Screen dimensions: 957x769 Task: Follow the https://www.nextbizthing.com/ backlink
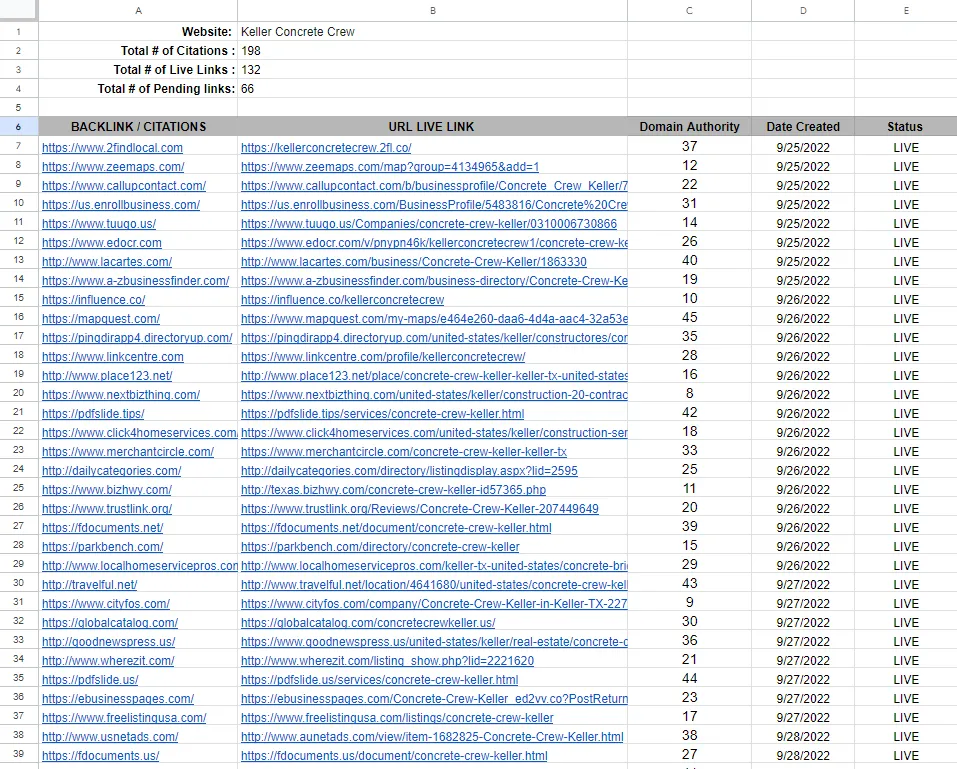click(x=121, y=395)
